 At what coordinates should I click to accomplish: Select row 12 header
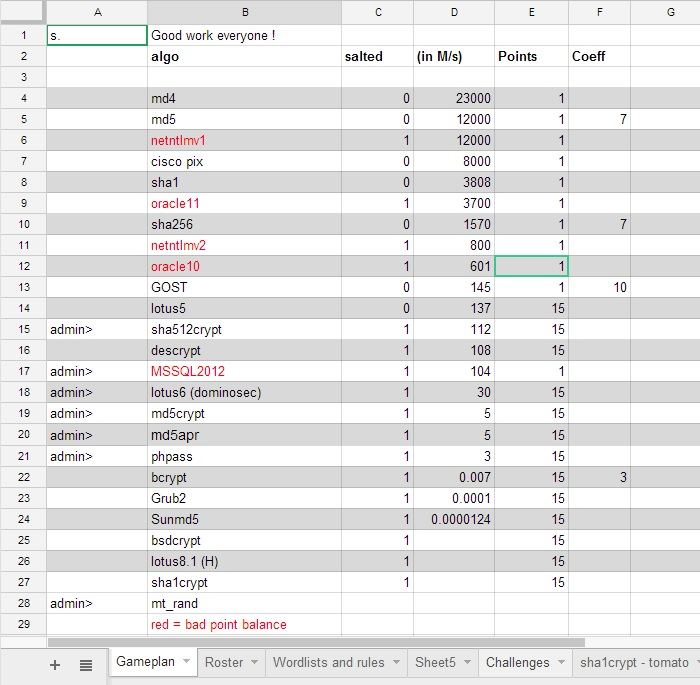point(23,266)
